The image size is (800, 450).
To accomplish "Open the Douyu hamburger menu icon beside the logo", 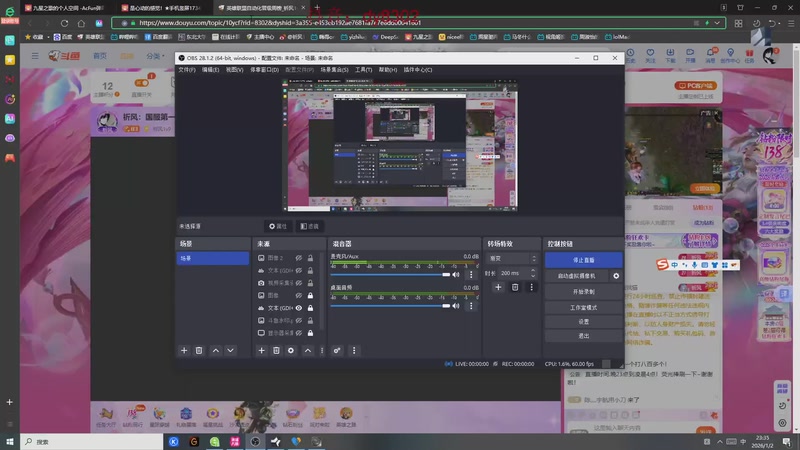I will (35, 56).
